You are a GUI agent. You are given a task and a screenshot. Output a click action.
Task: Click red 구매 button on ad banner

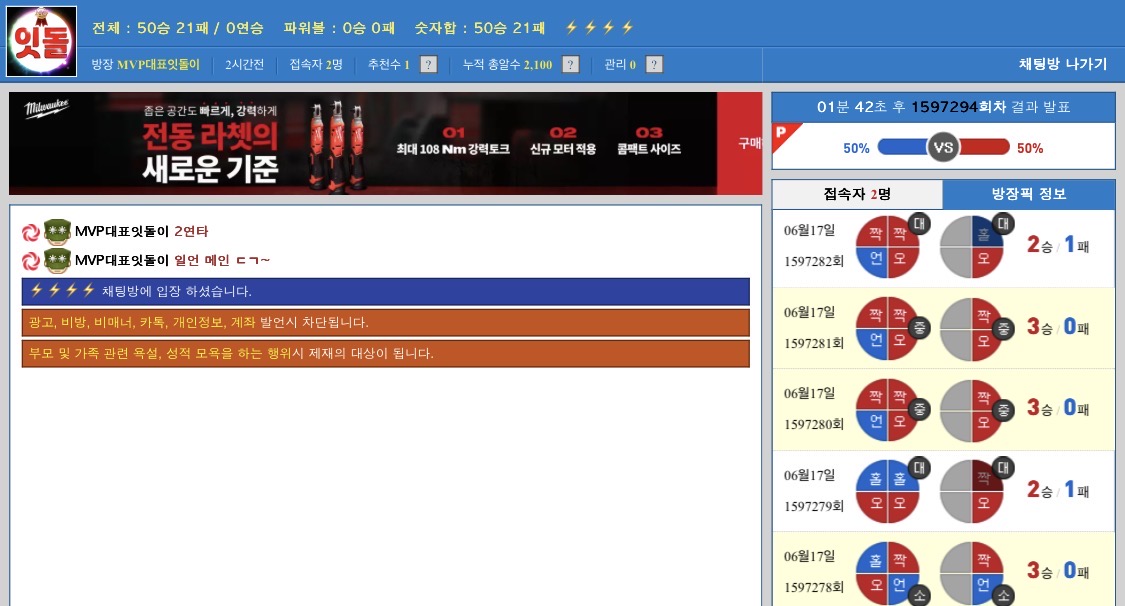tap(740, 143)
